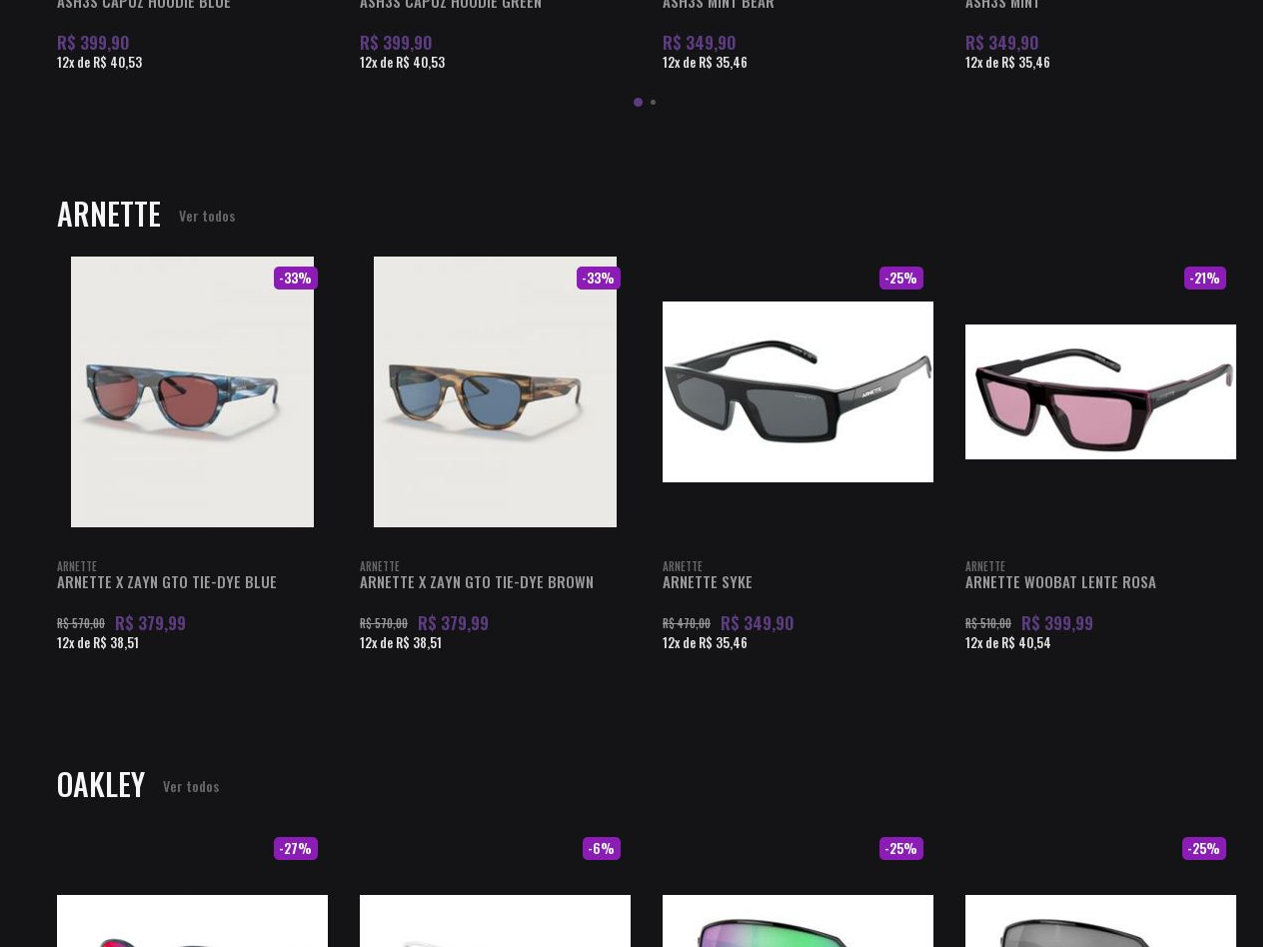Click -25% badge on fourth Oakley product

pyautogui.click(x=1204, y=848)
